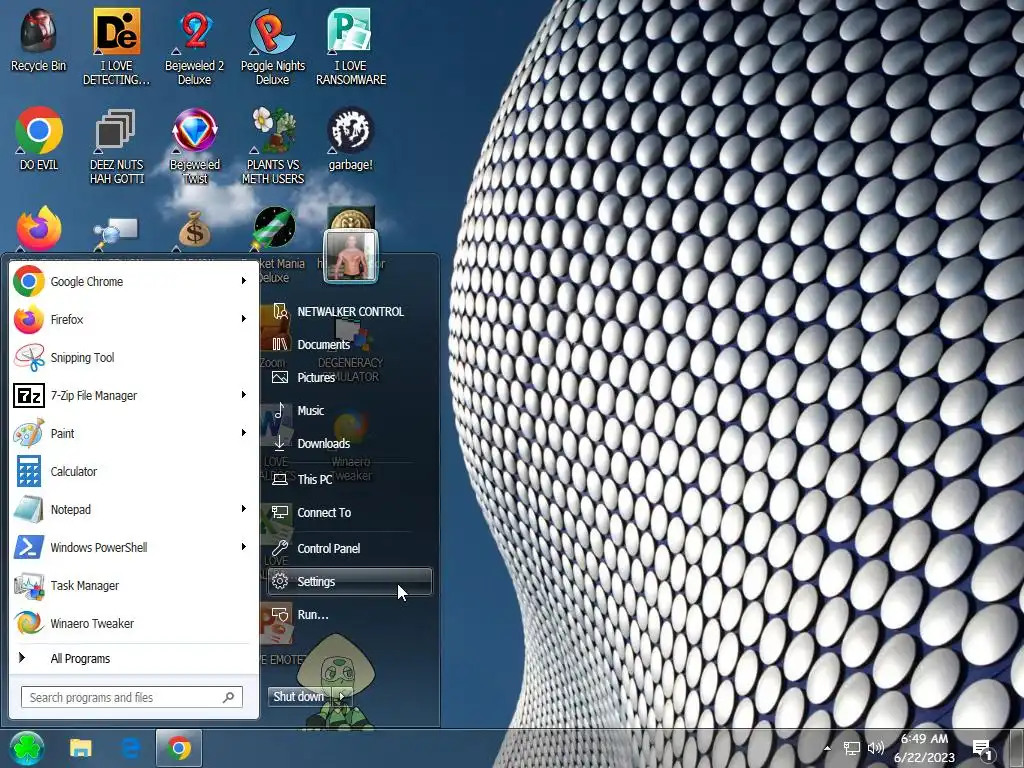Click the magnifier icon in the search box
The image size is (1024, 768).
click(229, 697)
